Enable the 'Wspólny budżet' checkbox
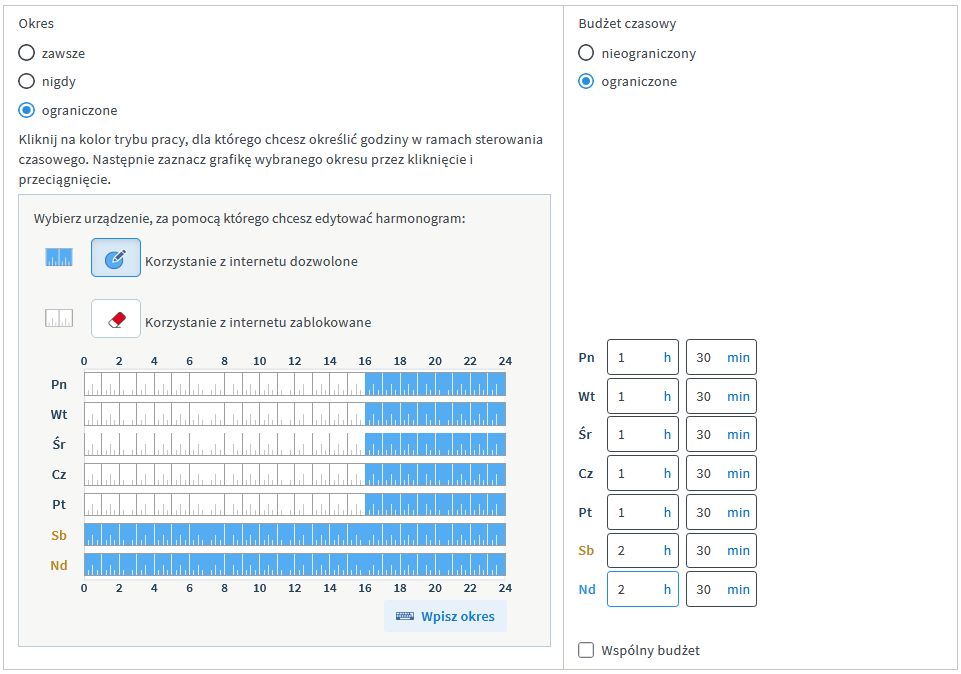 pos(586,651)
